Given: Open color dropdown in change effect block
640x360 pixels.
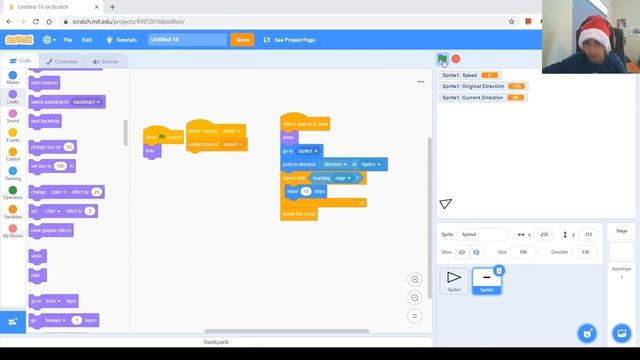Looking at the screenshot, I should [58, 192].
